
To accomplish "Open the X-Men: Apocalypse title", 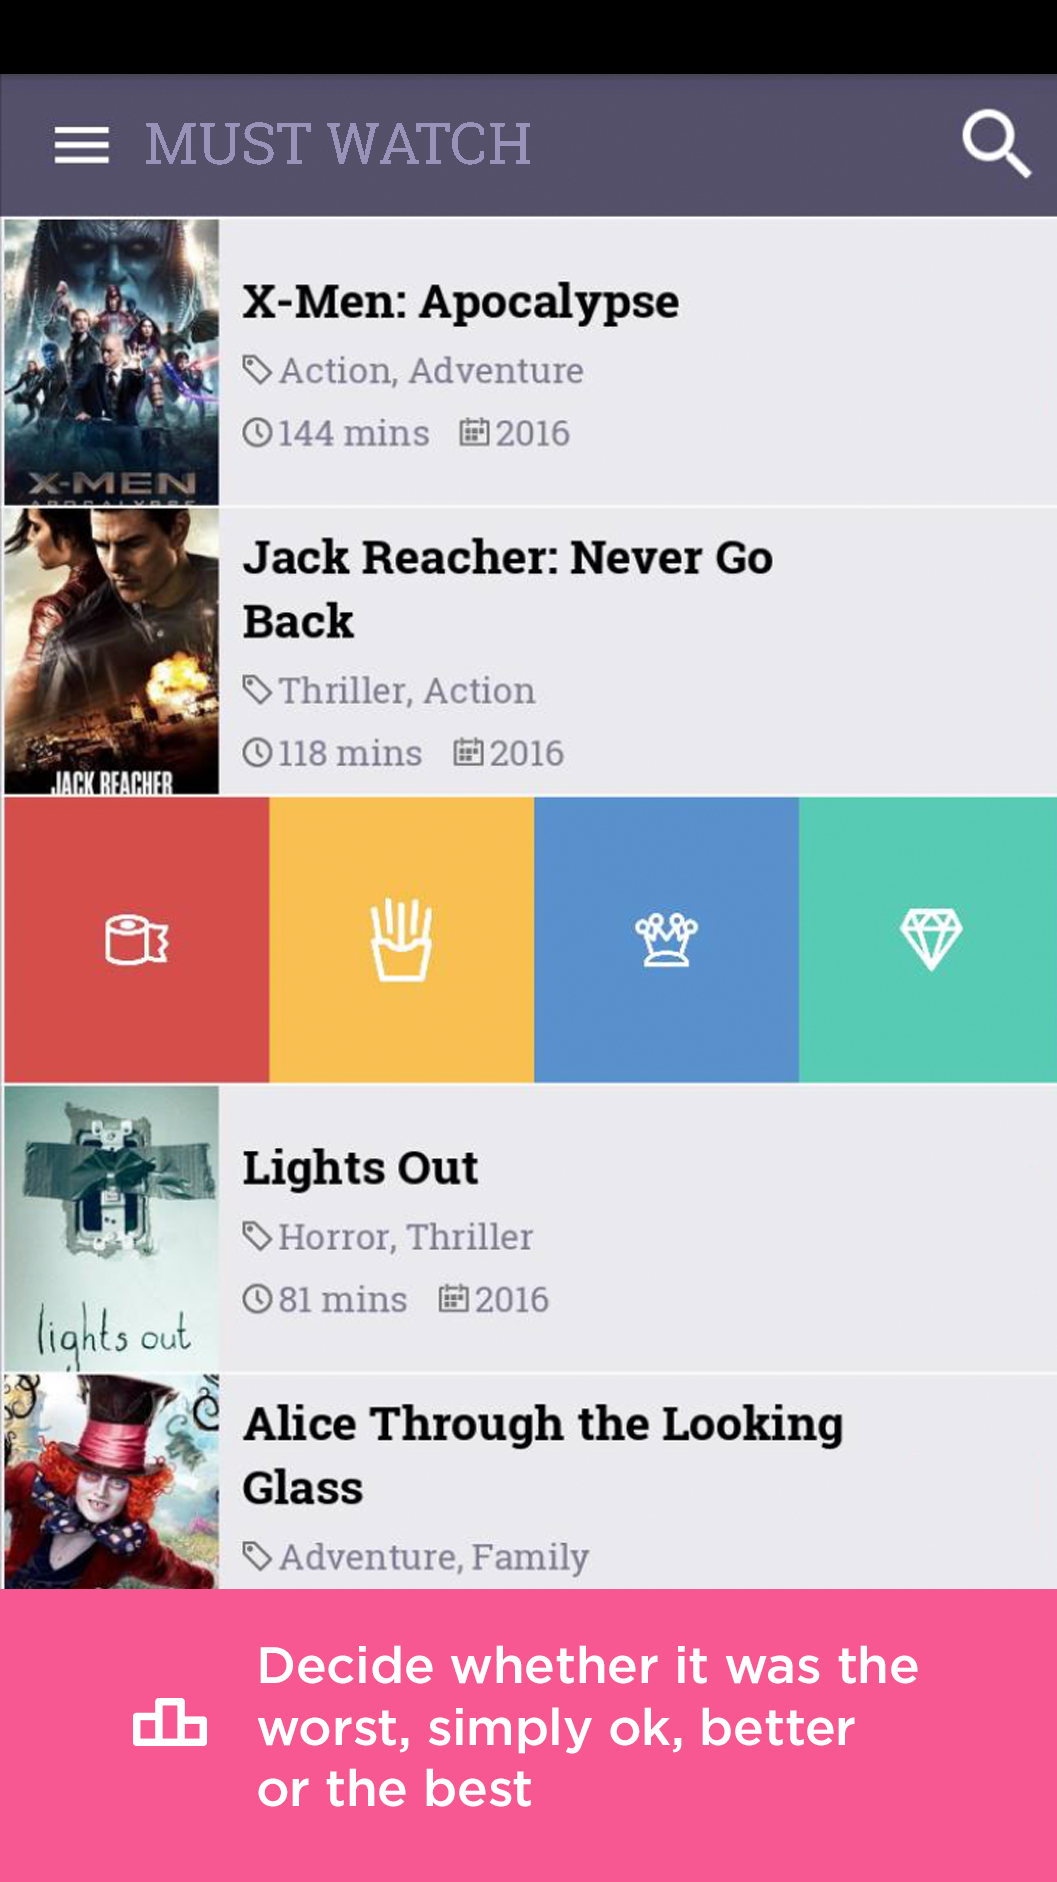I will (460, 302).
